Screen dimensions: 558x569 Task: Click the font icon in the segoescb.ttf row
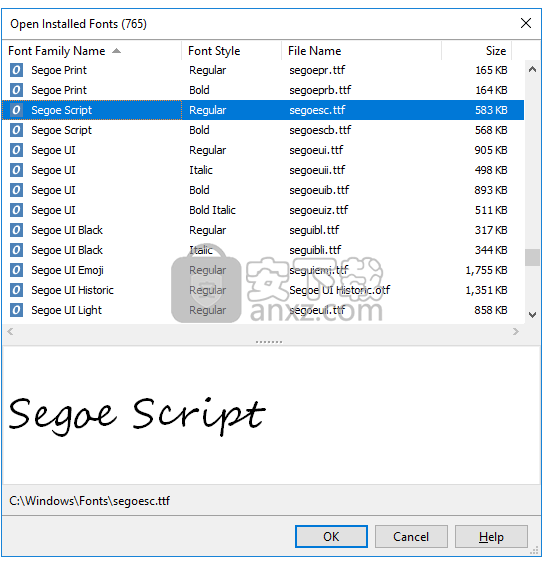point(16,130)
